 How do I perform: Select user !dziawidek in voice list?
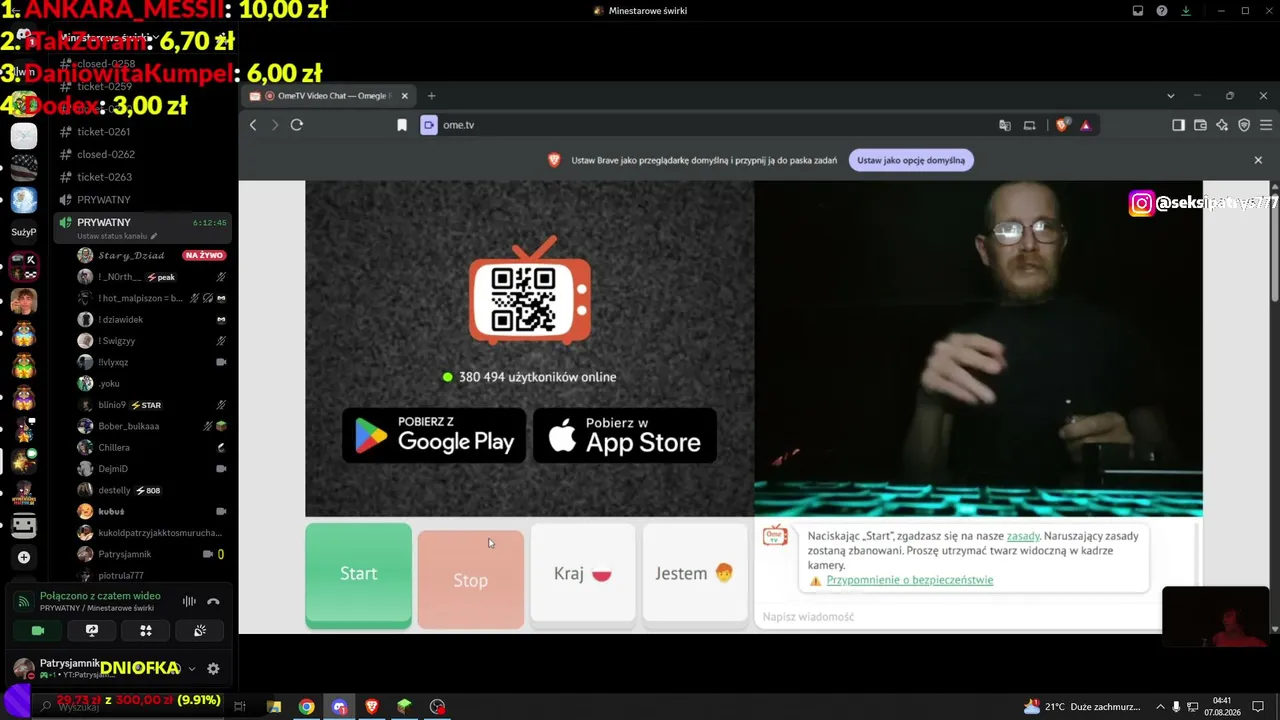coord(121,320)
